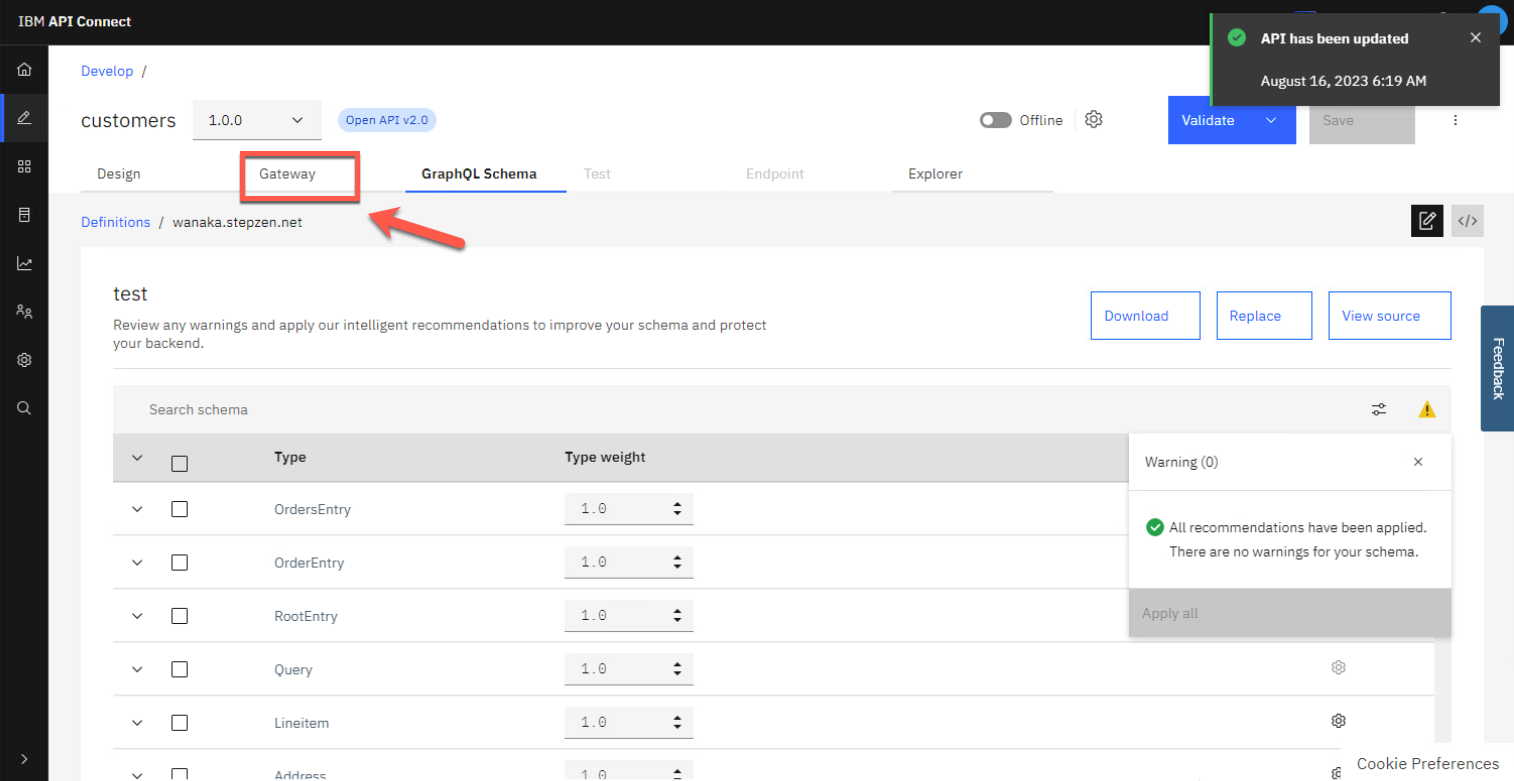Select the RootEntry checkbox
The width and height of the screenshot is (1514, 781).
point(180,616)
